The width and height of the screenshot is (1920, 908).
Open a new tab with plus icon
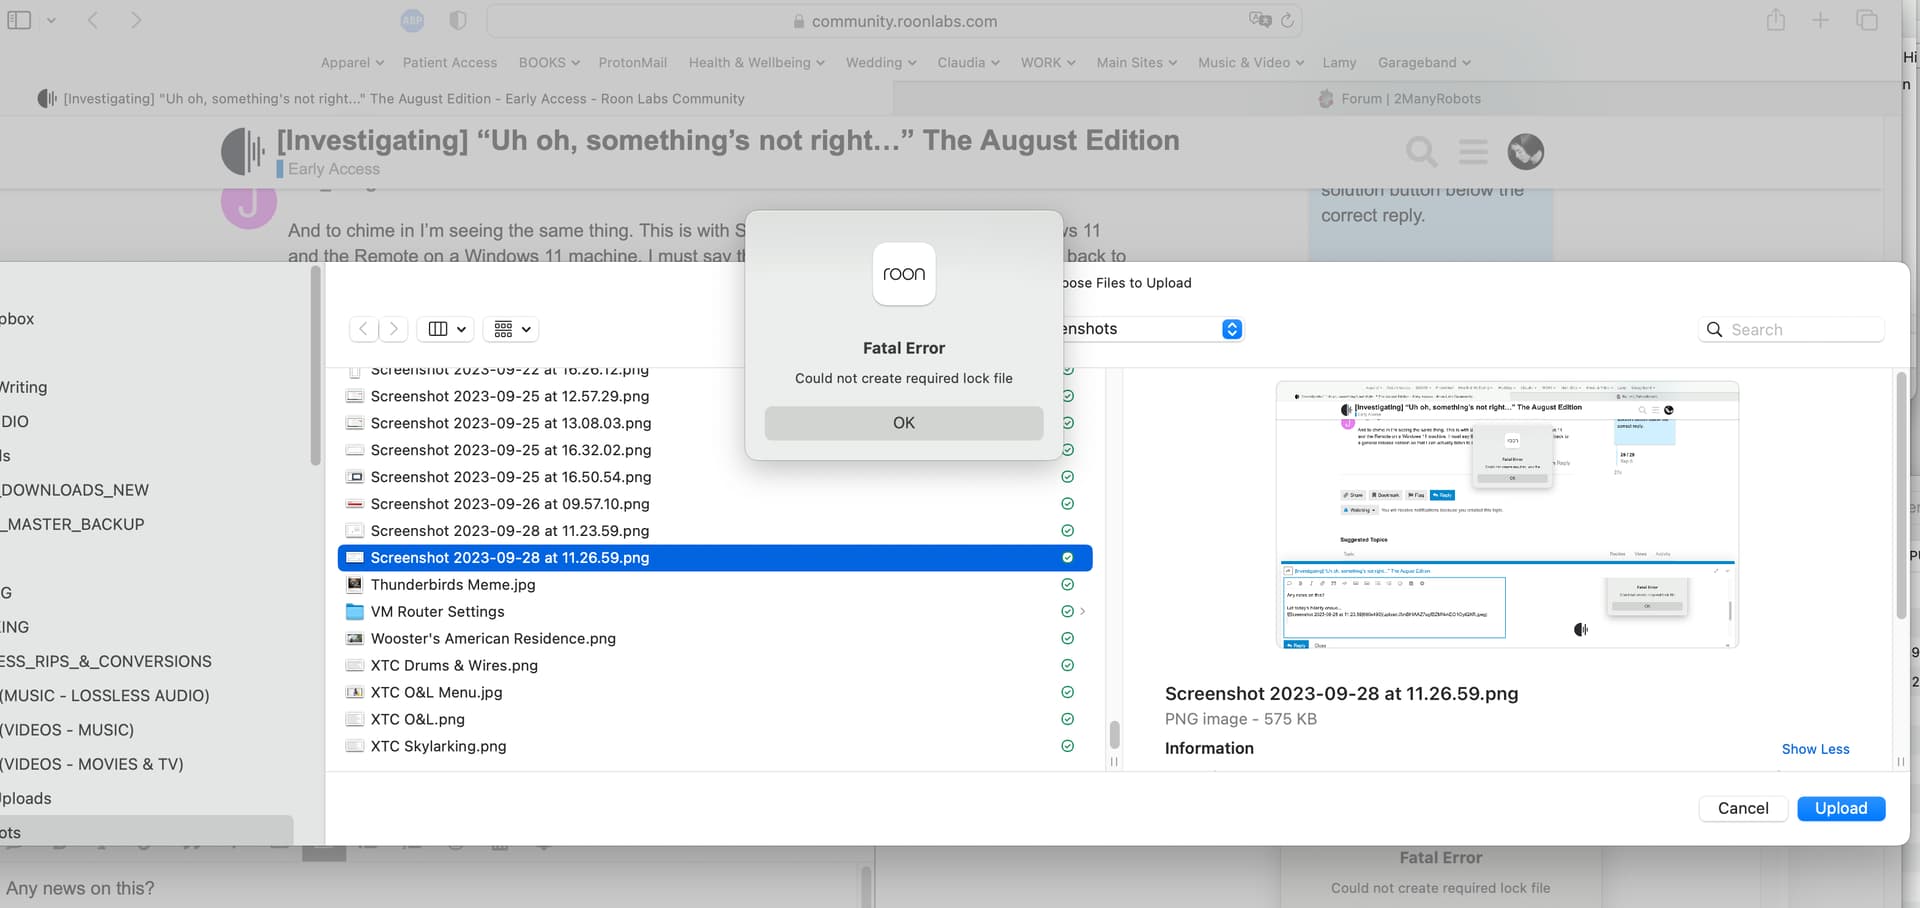pyautogui.click(x=1821, y=20)
